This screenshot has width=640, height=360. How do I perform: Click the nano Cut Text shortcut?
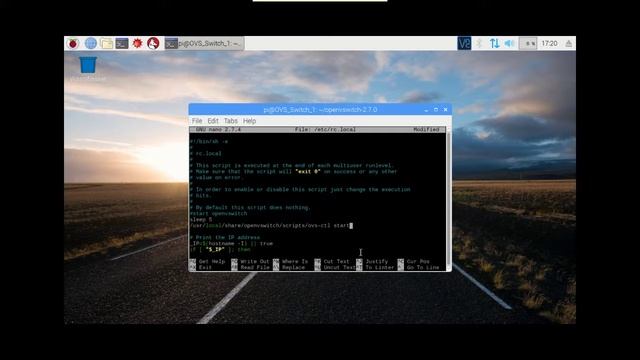click(332, 261)
